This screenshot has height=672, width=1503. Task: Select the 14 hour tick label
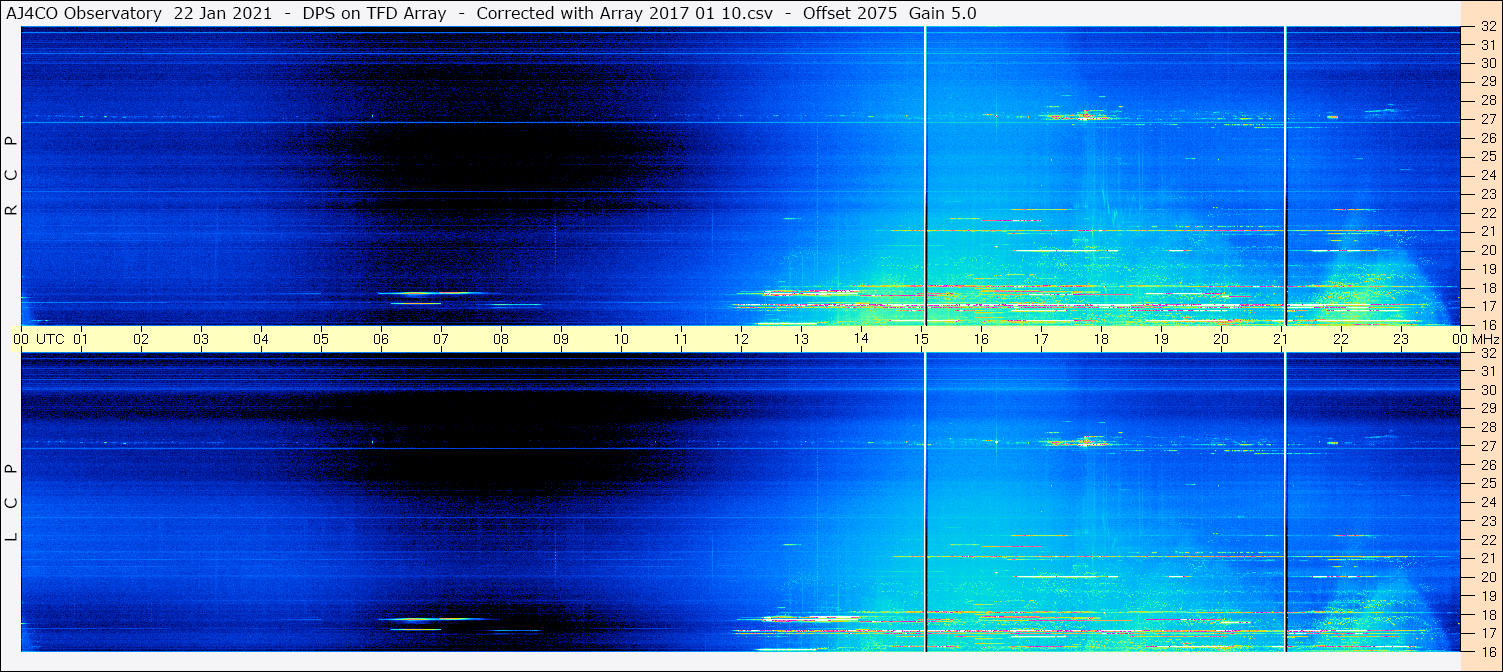(x=861, y=339)
